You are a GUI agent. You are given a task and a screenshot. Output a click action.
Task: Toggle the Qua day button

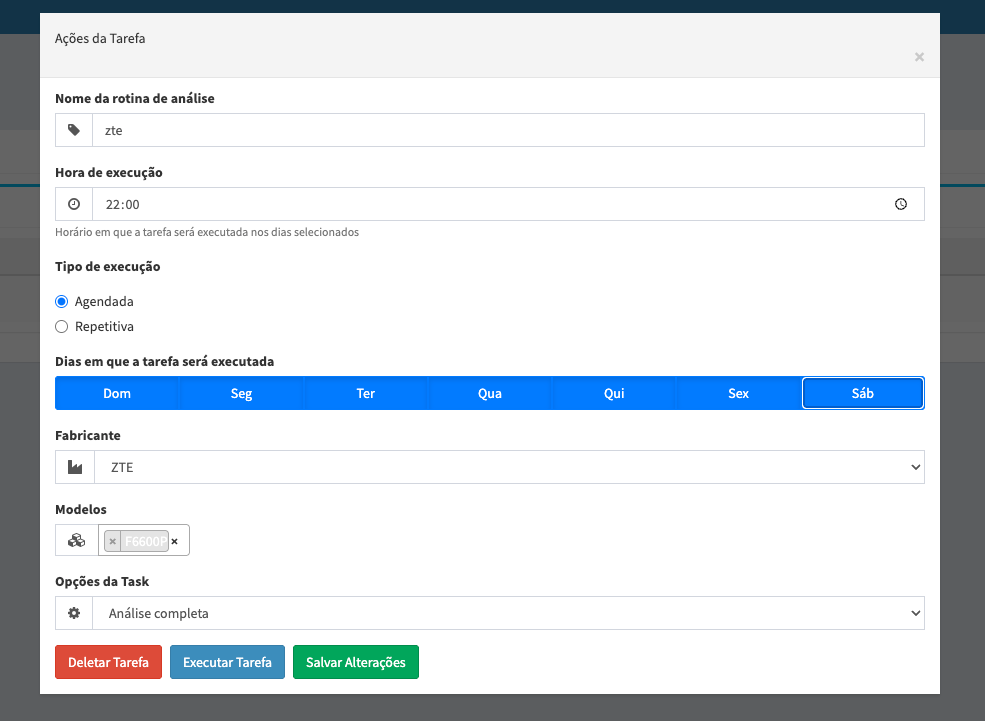[489, 393]
